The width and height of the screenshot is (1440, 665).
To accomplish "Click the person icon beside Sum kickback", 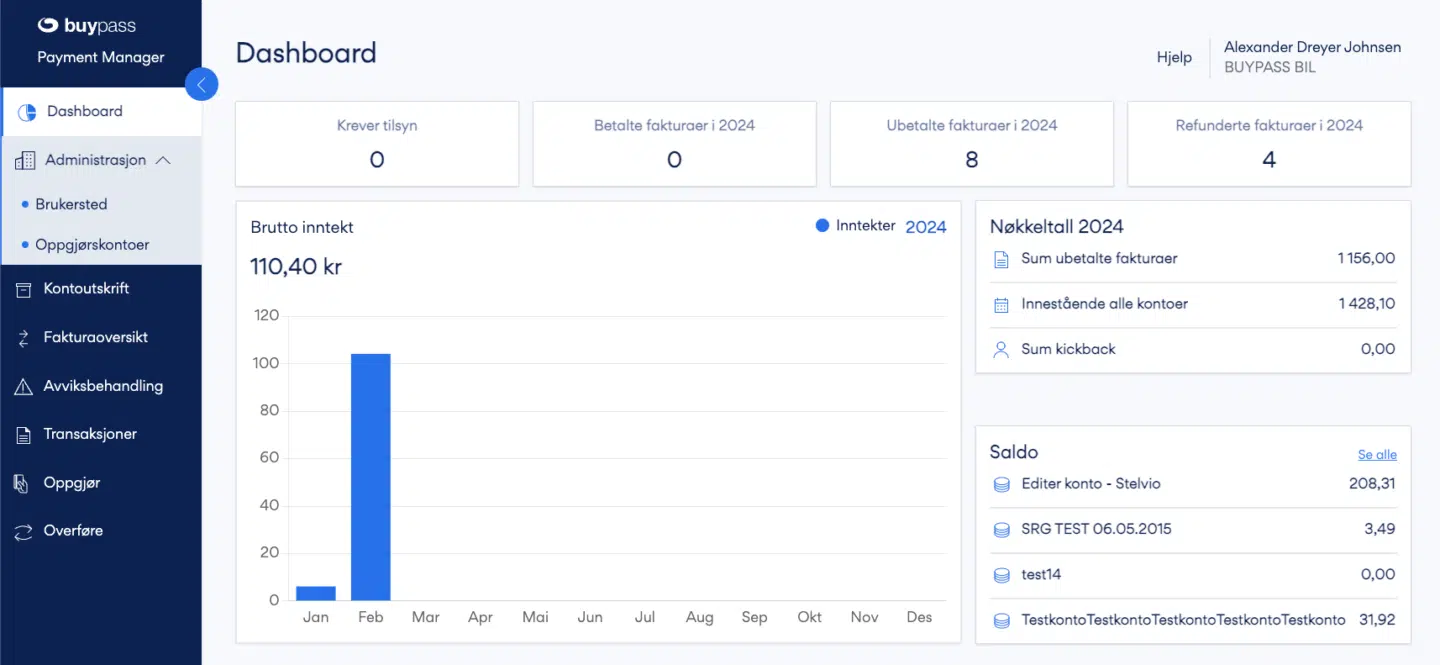I will 1001,350.
